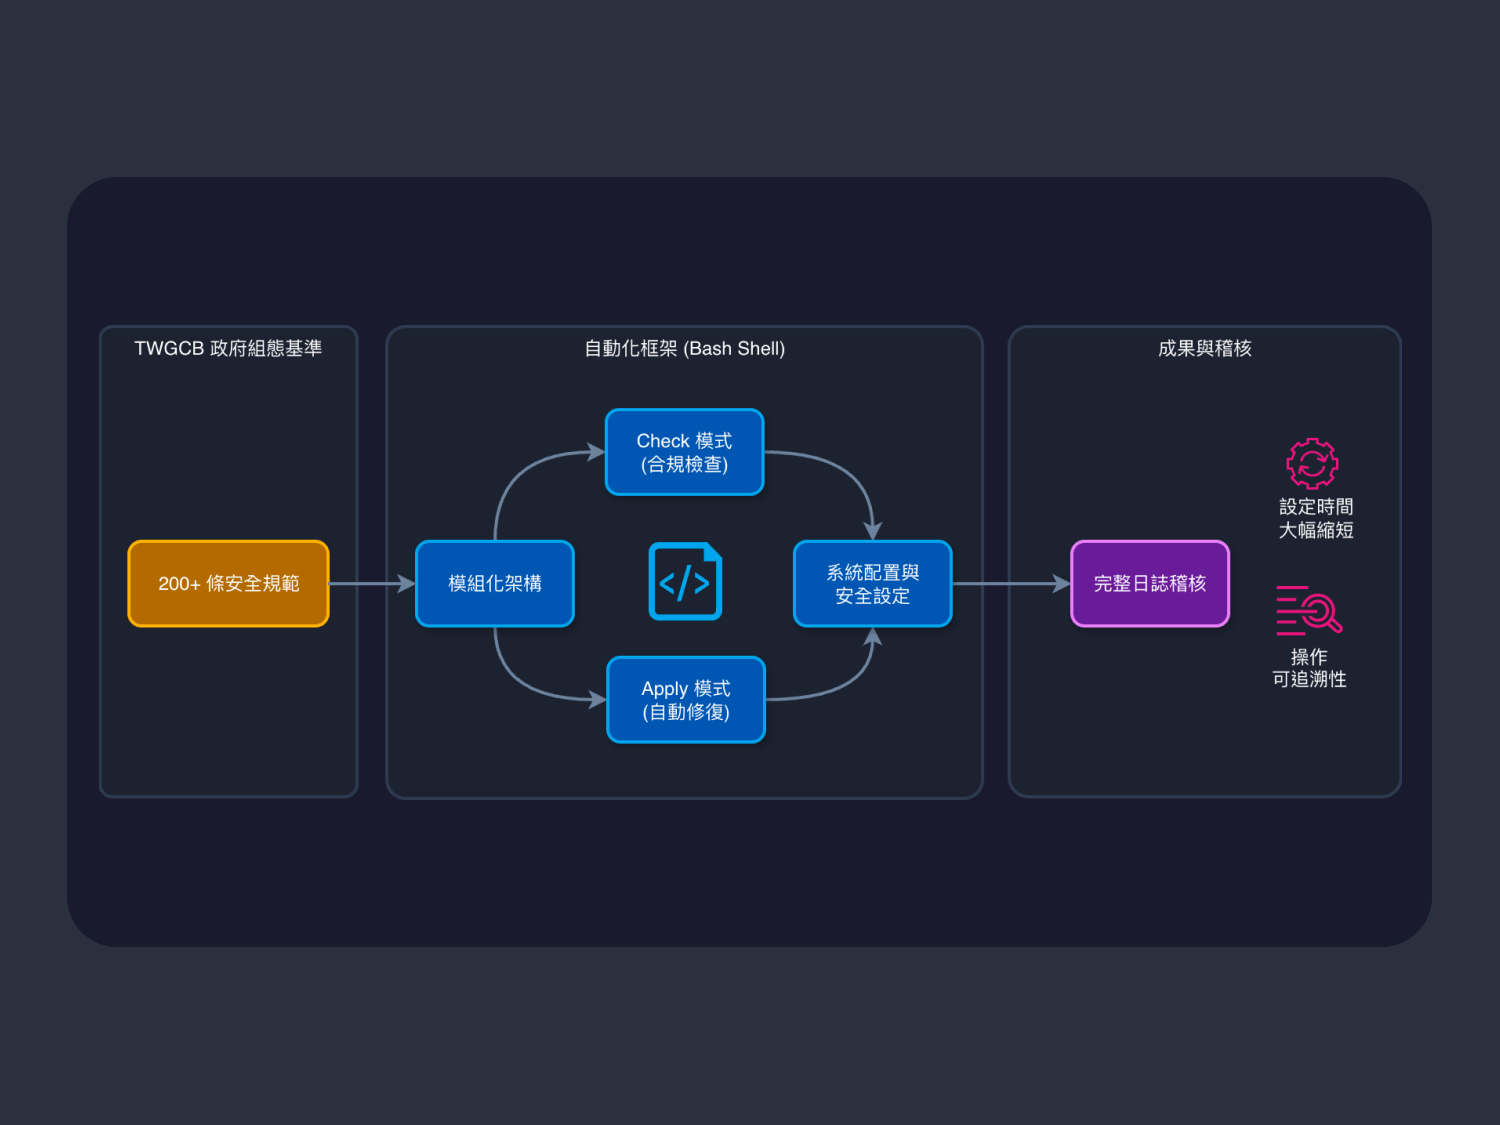Select the orange 200+ 條安全規範 box
The height and width of the screenshot is (1125, 1500).
coord(228,584)
